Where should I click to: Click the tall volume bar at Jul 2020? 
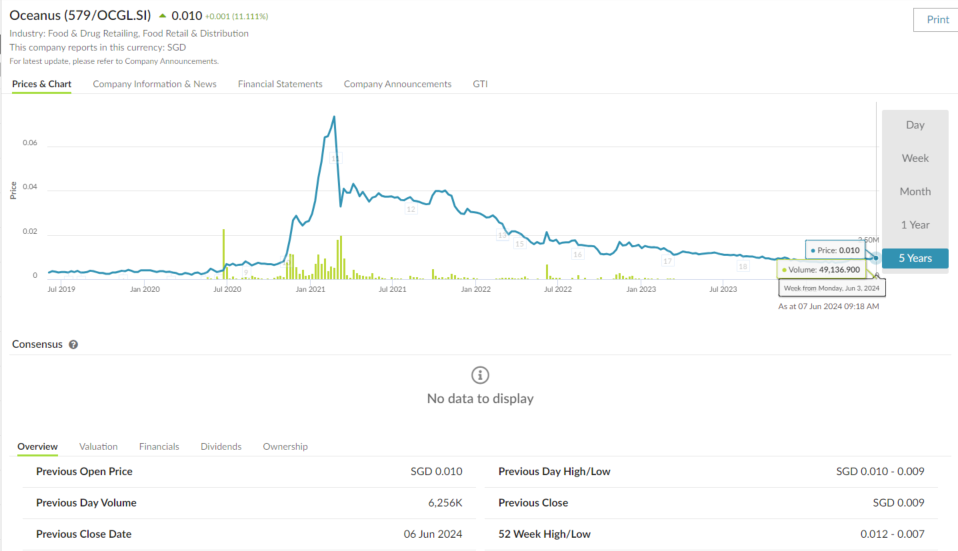[224, 254]
